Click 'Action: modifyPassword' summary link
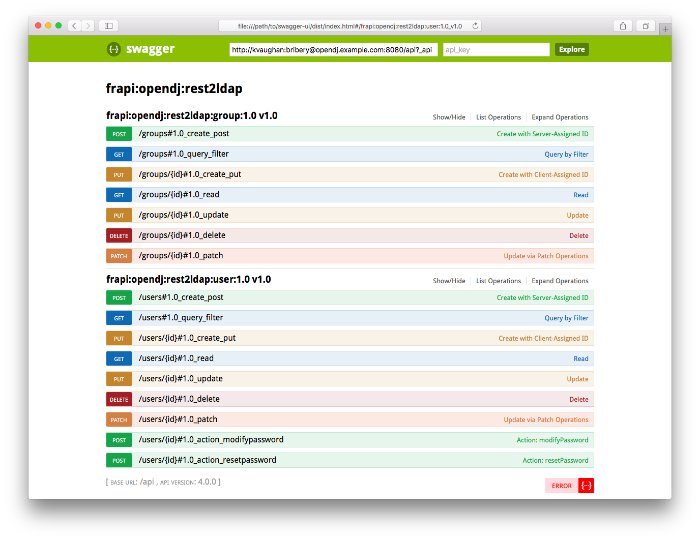Screen dimensions: 700x540 click(552, 440)
